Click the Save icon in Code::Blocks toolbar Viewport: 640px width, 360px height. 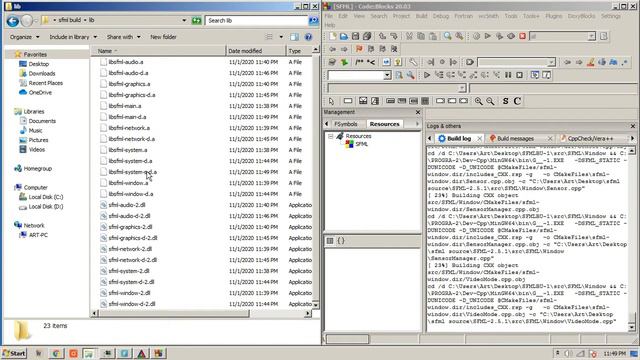(x=356, y=36)
